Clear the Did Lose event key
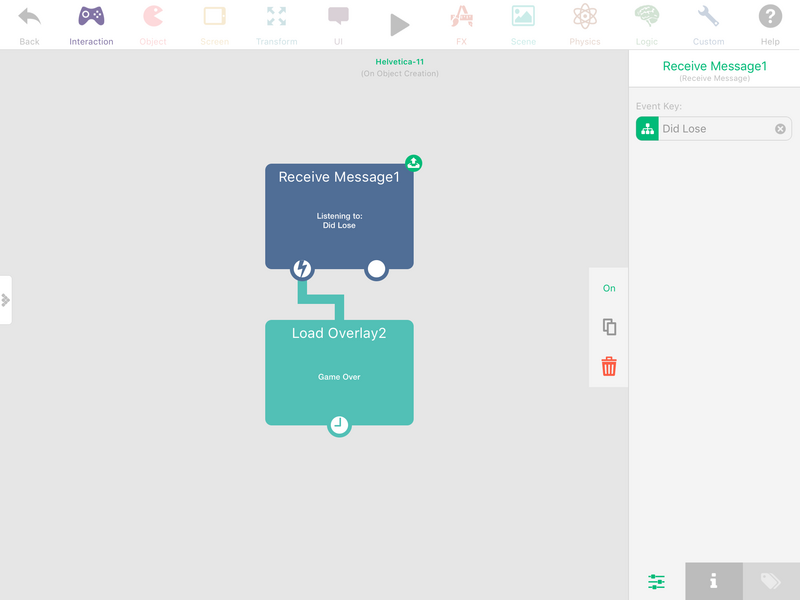The width and height of the screenshot is (800, 600). click(x=780, y=129)
